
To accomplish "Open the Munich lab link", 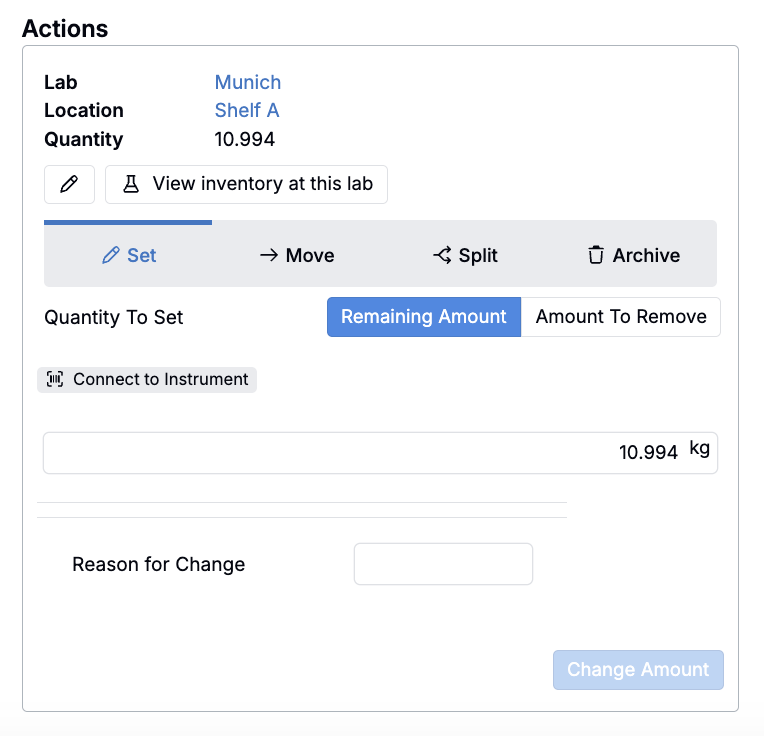I will point(247,82).
